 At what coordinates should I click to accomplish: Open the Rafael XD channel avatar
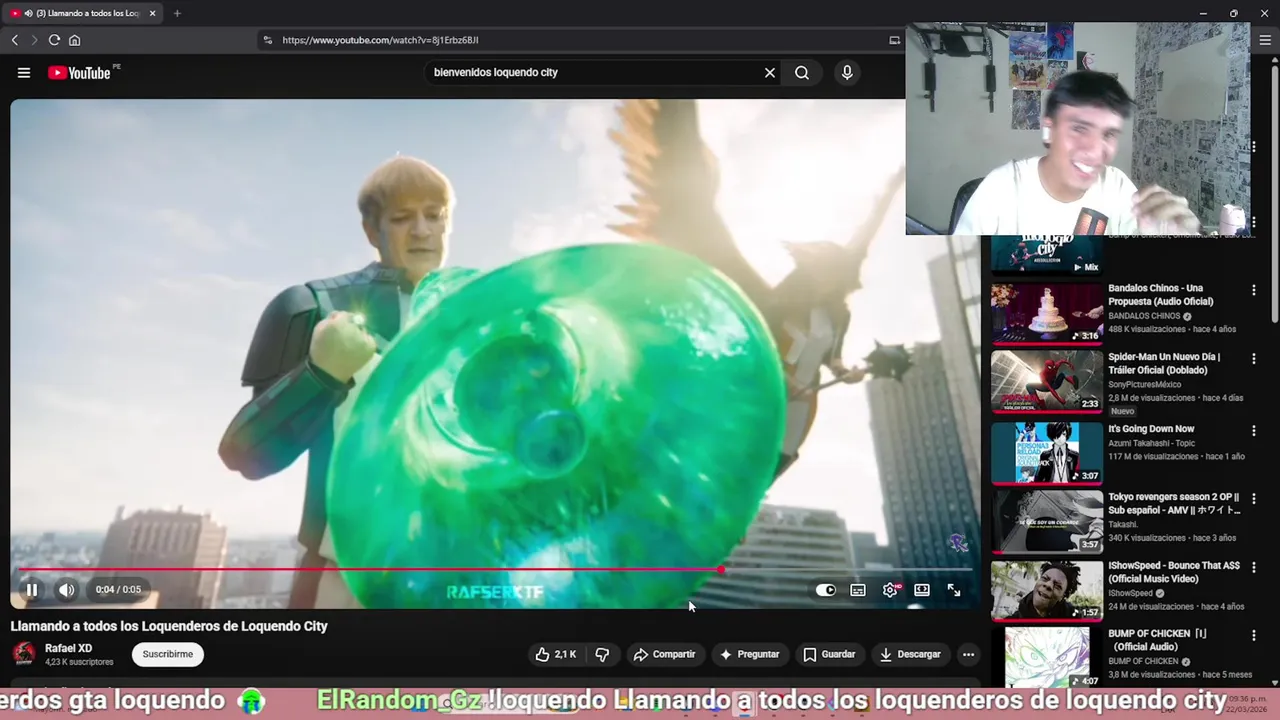tap(23, 654)
